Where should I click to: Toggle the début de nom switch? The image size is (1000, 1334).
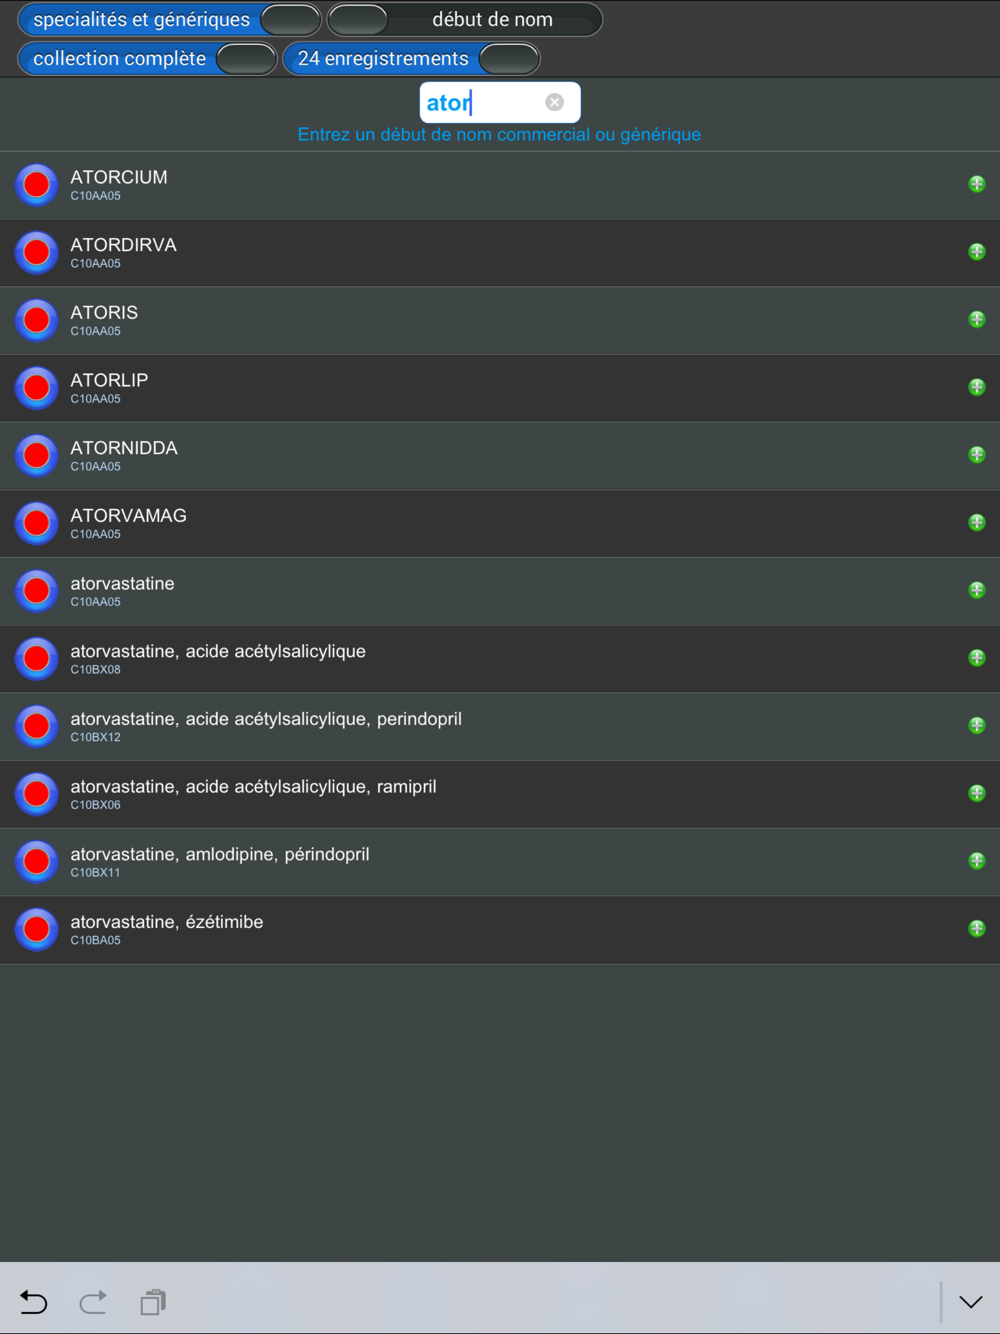(x=358, y=19)
